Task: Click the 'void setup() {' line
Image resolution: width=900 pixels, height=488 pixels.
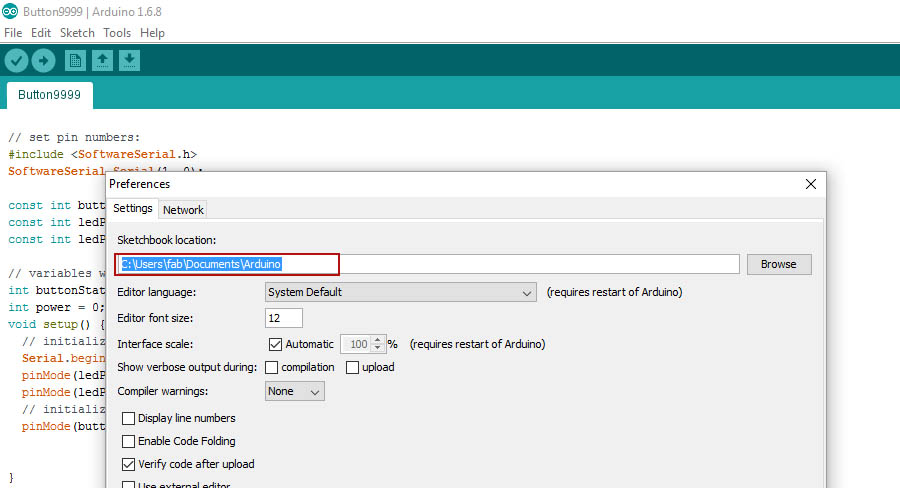Action: [56, 324]
